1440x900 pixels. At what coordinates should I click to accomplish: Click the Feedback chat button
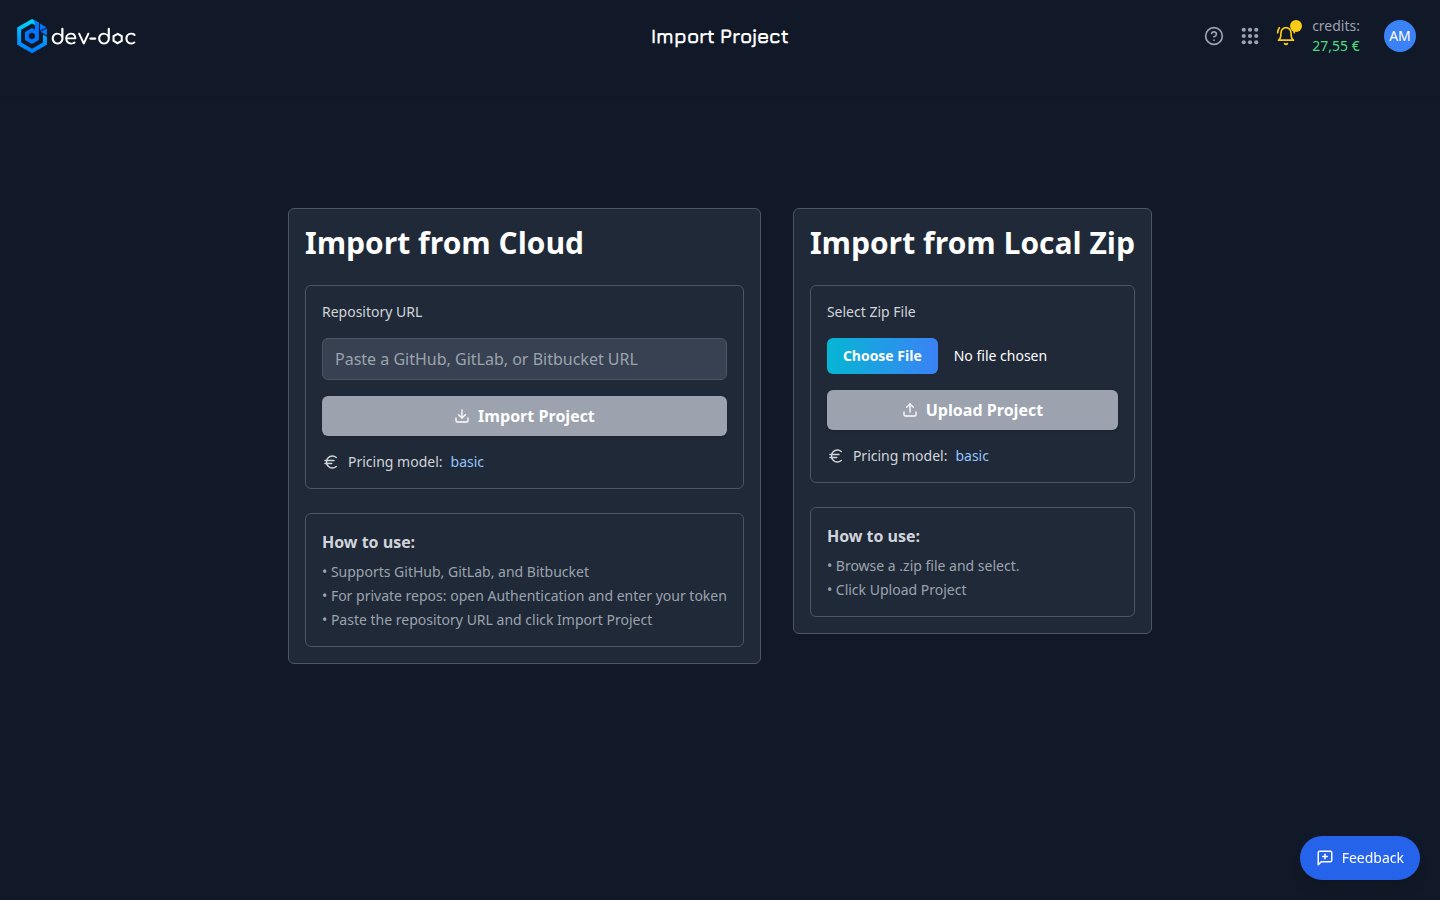click(x=1360, y=858)
